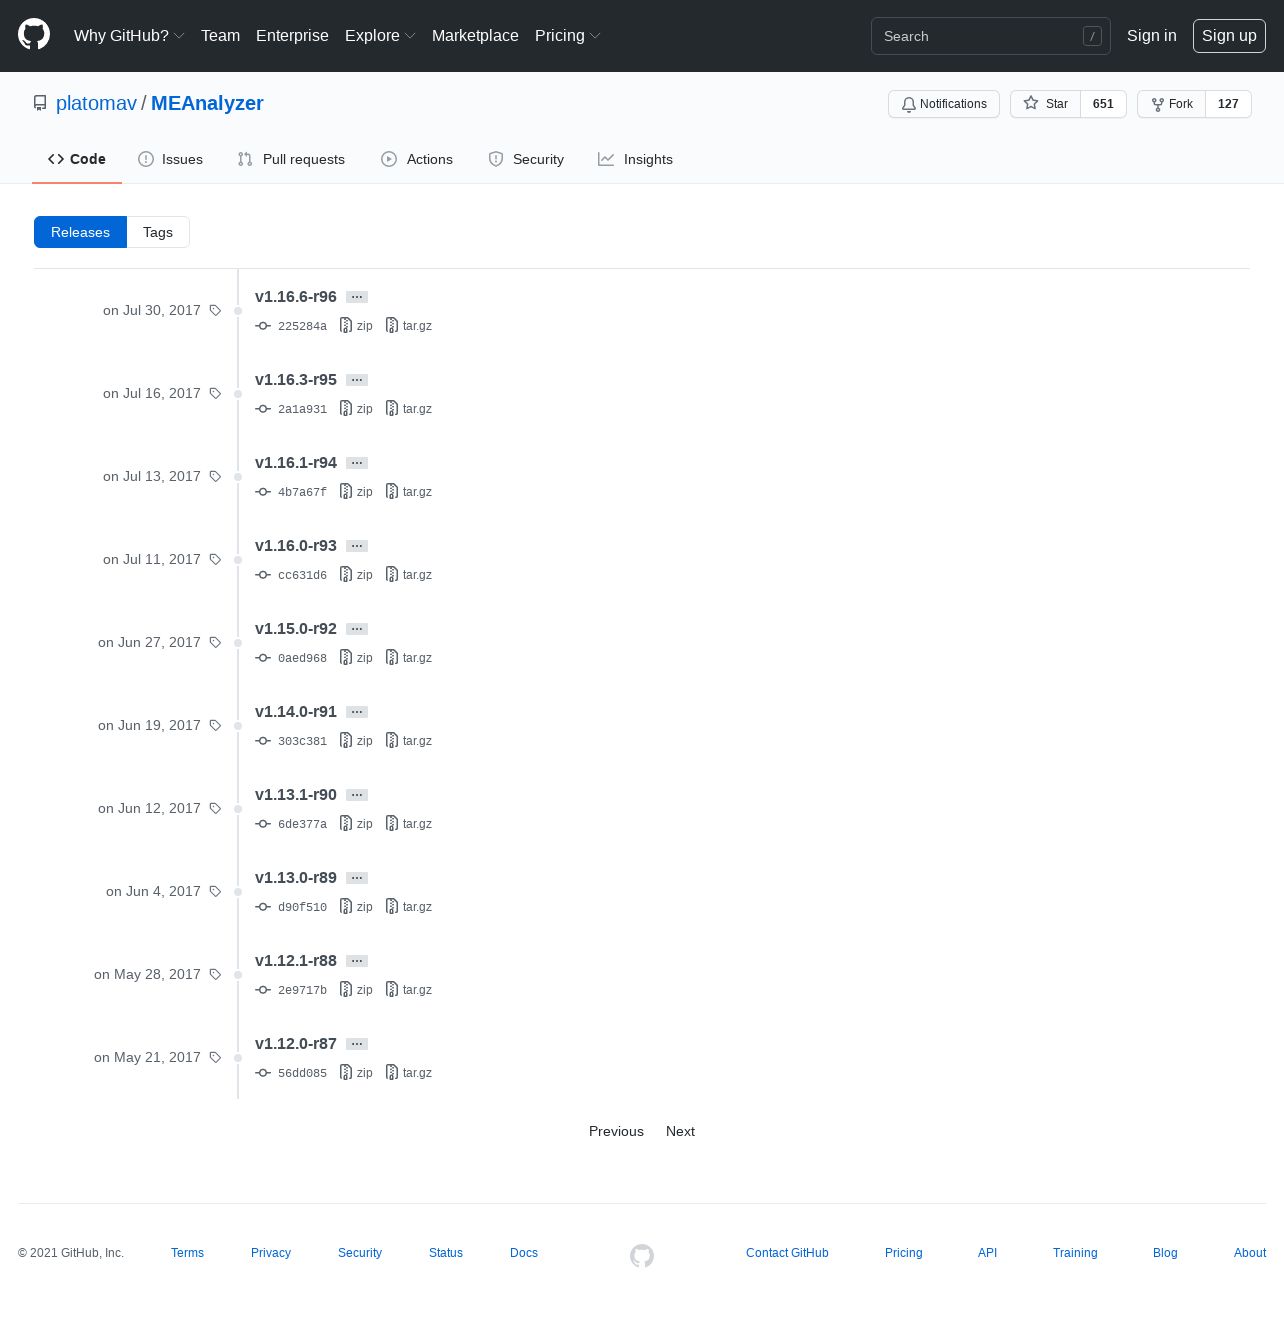Image resolution: width=1284 pixels, height=1318 pixels.
Task: Download tar.gz for v1.16.6-r96
Action: (409, 326)
